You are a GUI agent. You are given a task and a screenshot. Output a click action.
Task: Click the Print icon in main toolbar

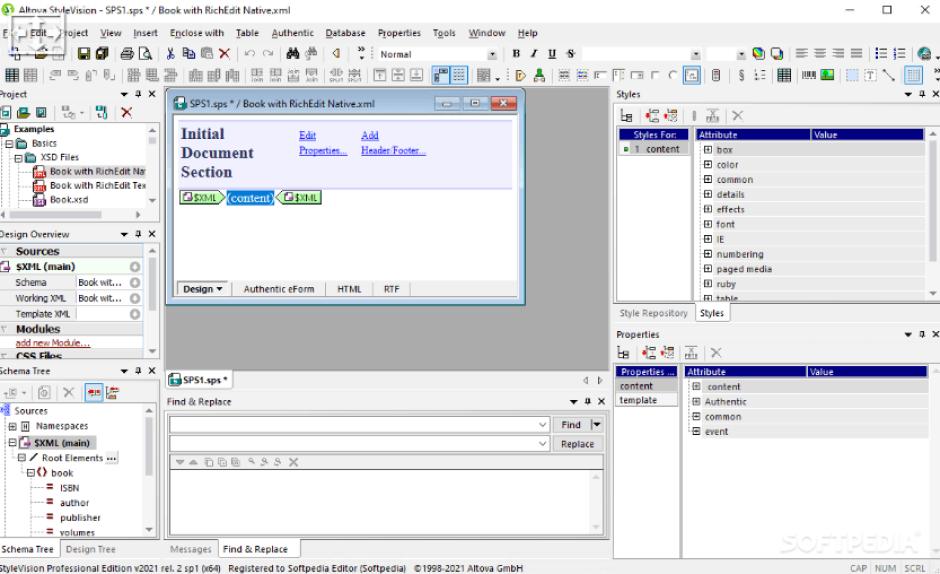[x=127, y=54]
